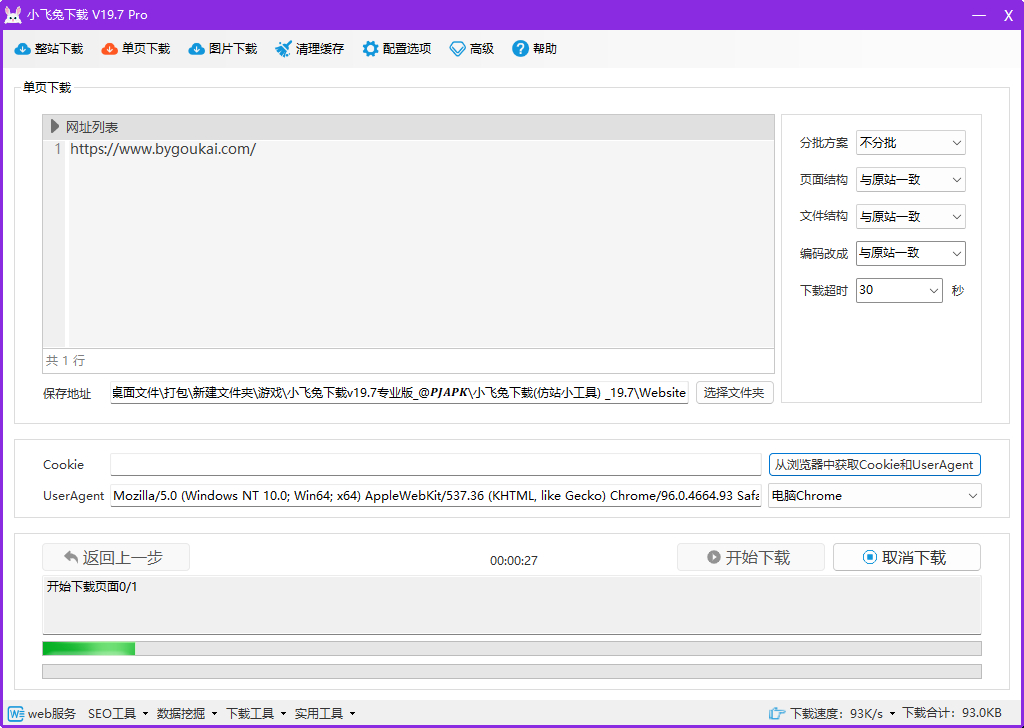Expand the 实用工具 menu in status bar

(325, 714)
